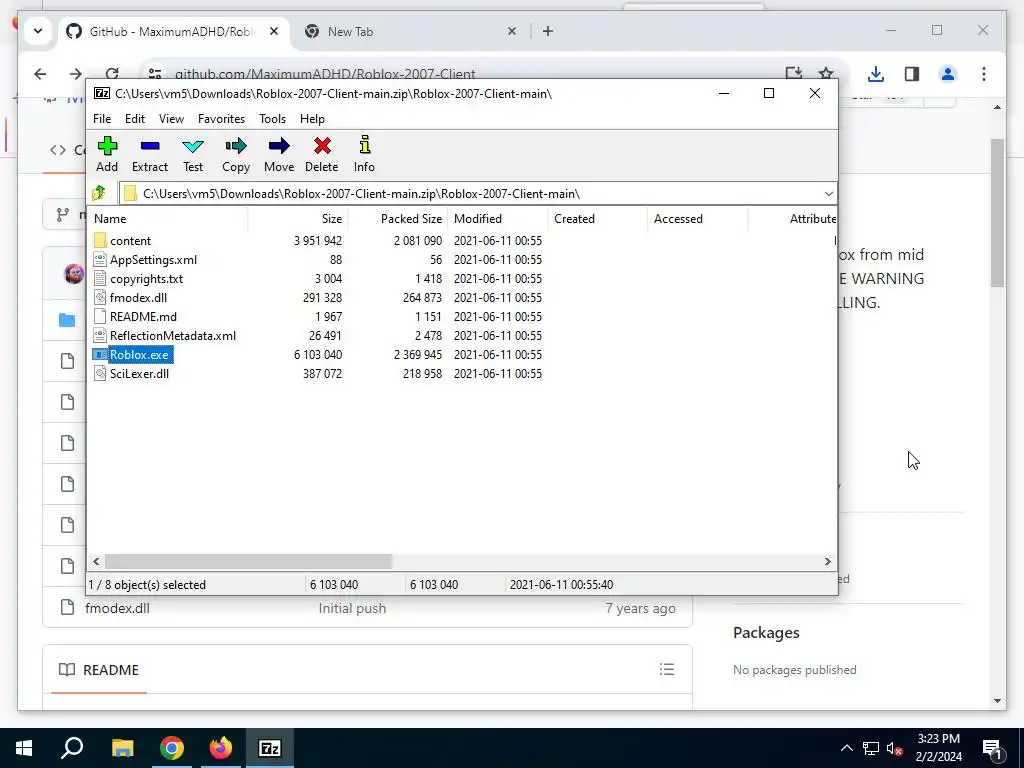This screenshot has height=768, width=1024.
Task: Open the Help menu
Action: [312, 119]
